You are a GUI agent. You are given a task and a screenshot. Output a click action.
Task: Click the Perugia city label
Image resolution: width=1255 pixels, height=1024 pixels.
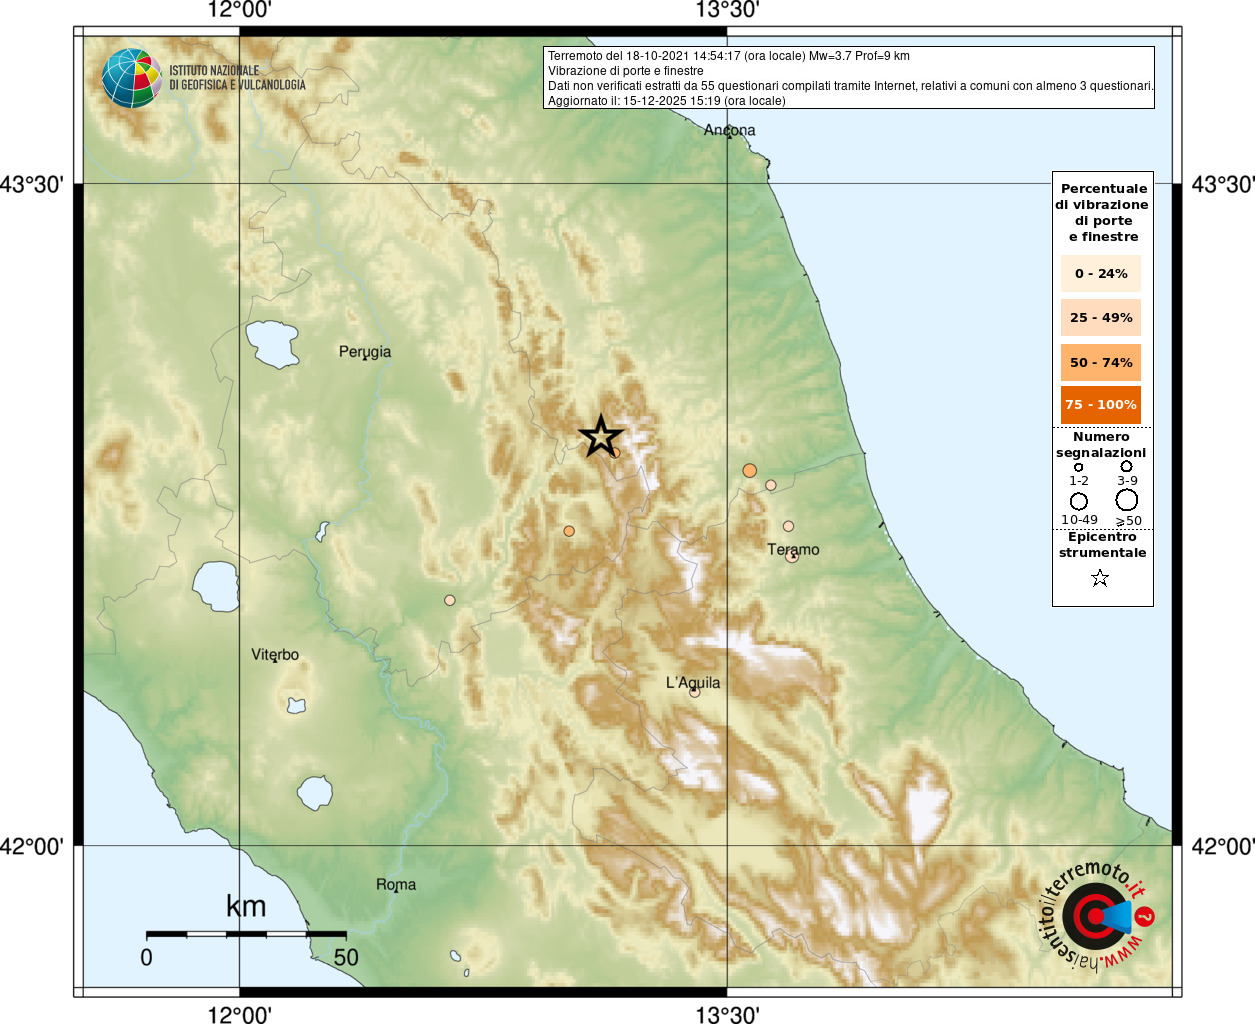click(365, 352)
